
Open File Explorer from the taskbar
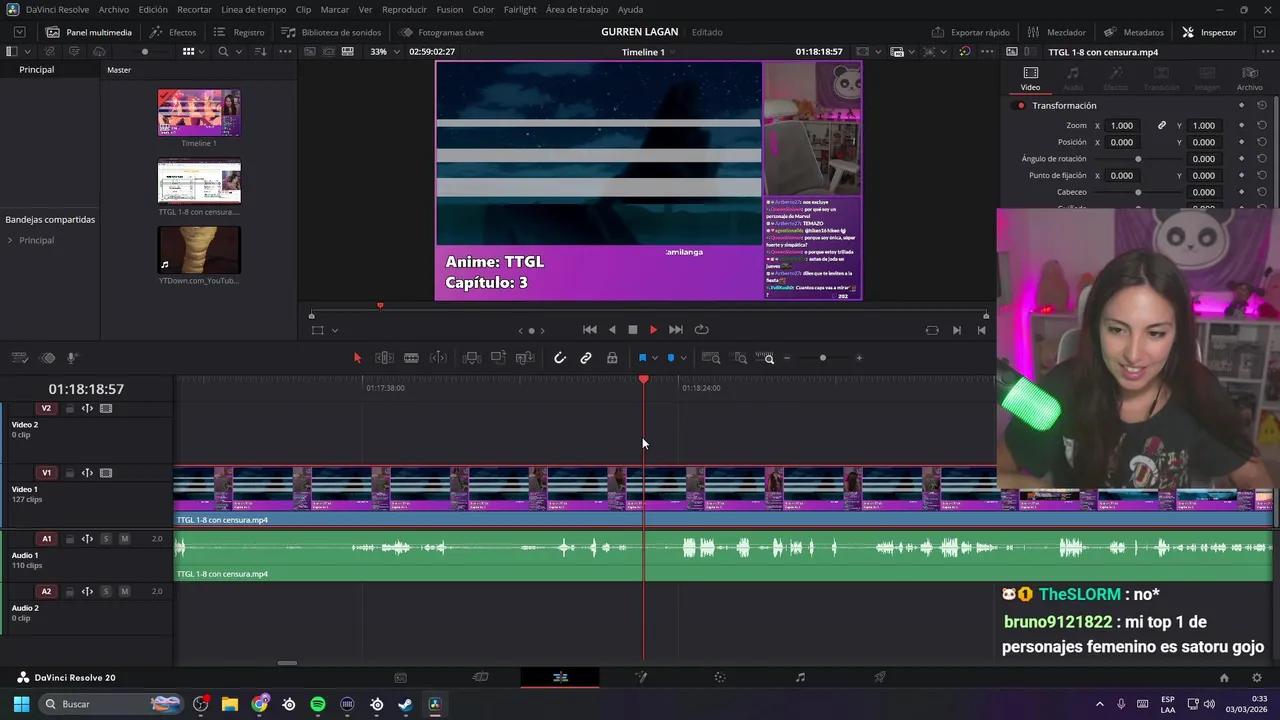[230, 704]
